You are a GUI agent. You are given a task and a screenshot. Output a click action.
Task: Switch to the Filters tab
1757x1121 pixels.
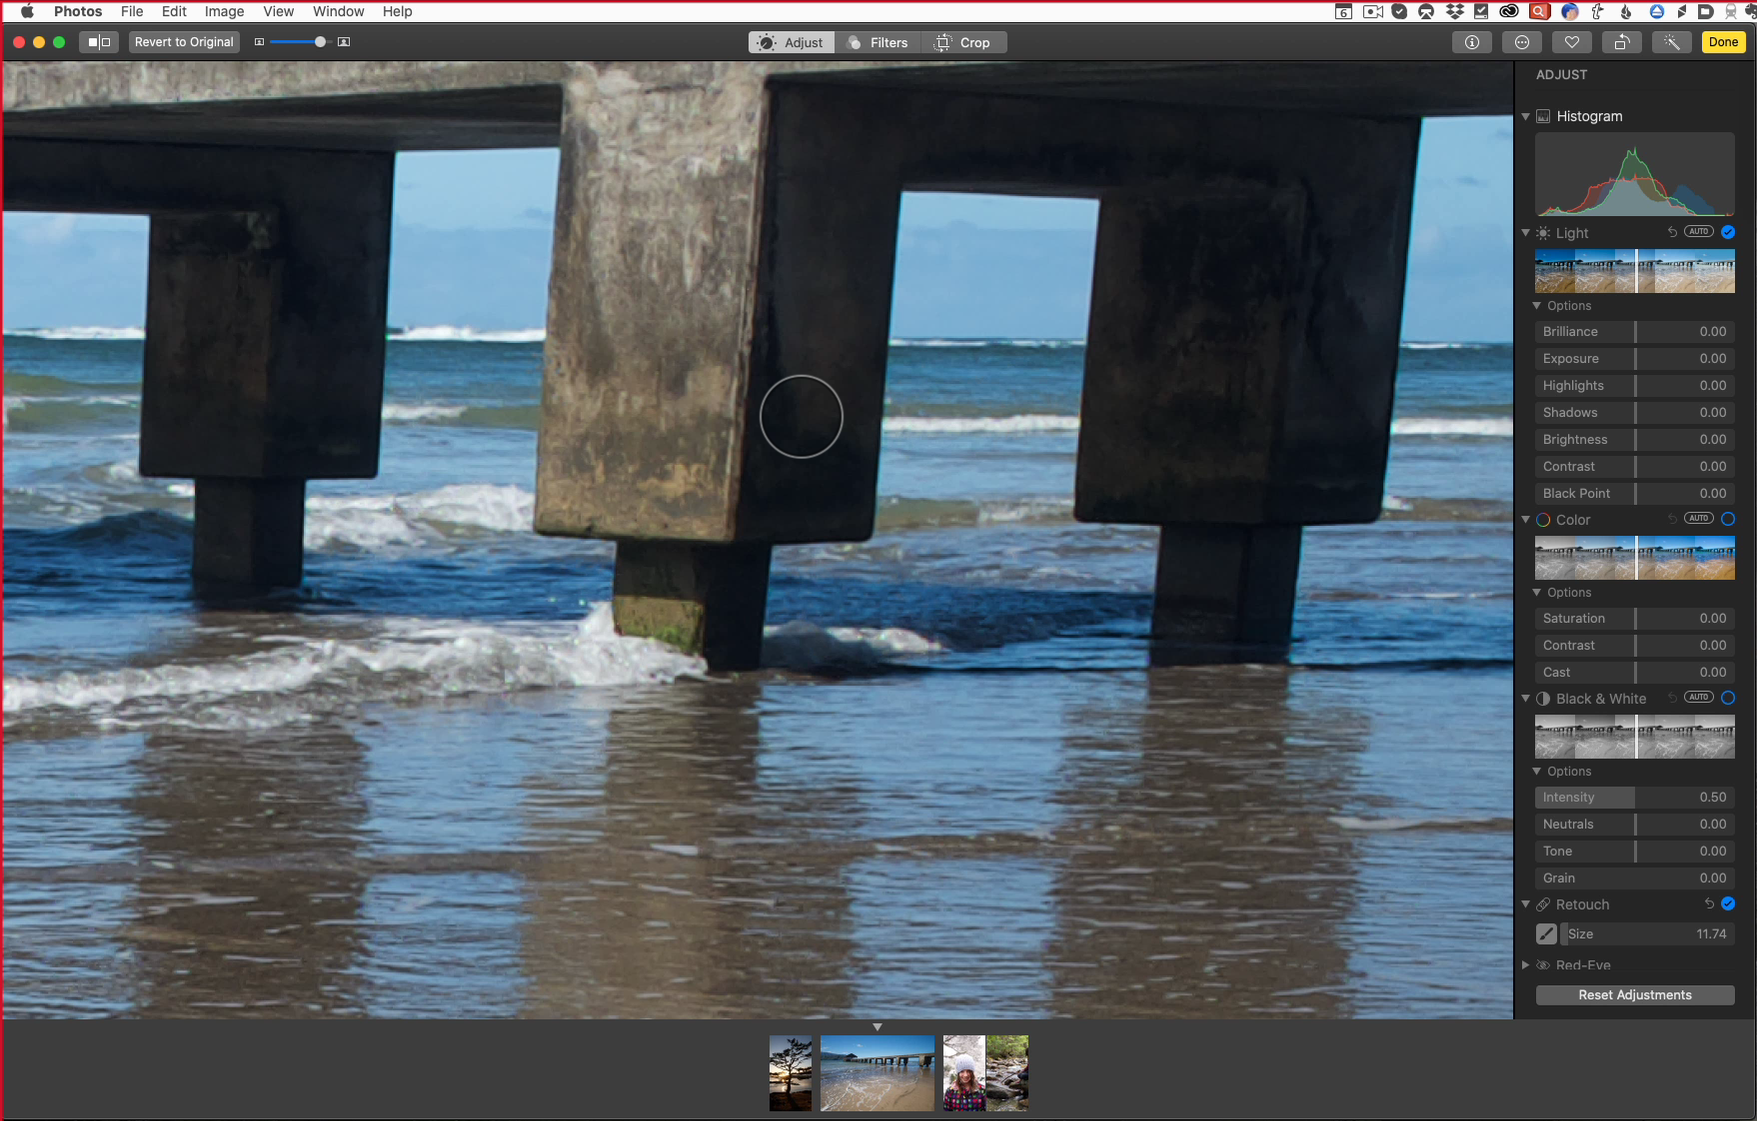pos(878,42)
